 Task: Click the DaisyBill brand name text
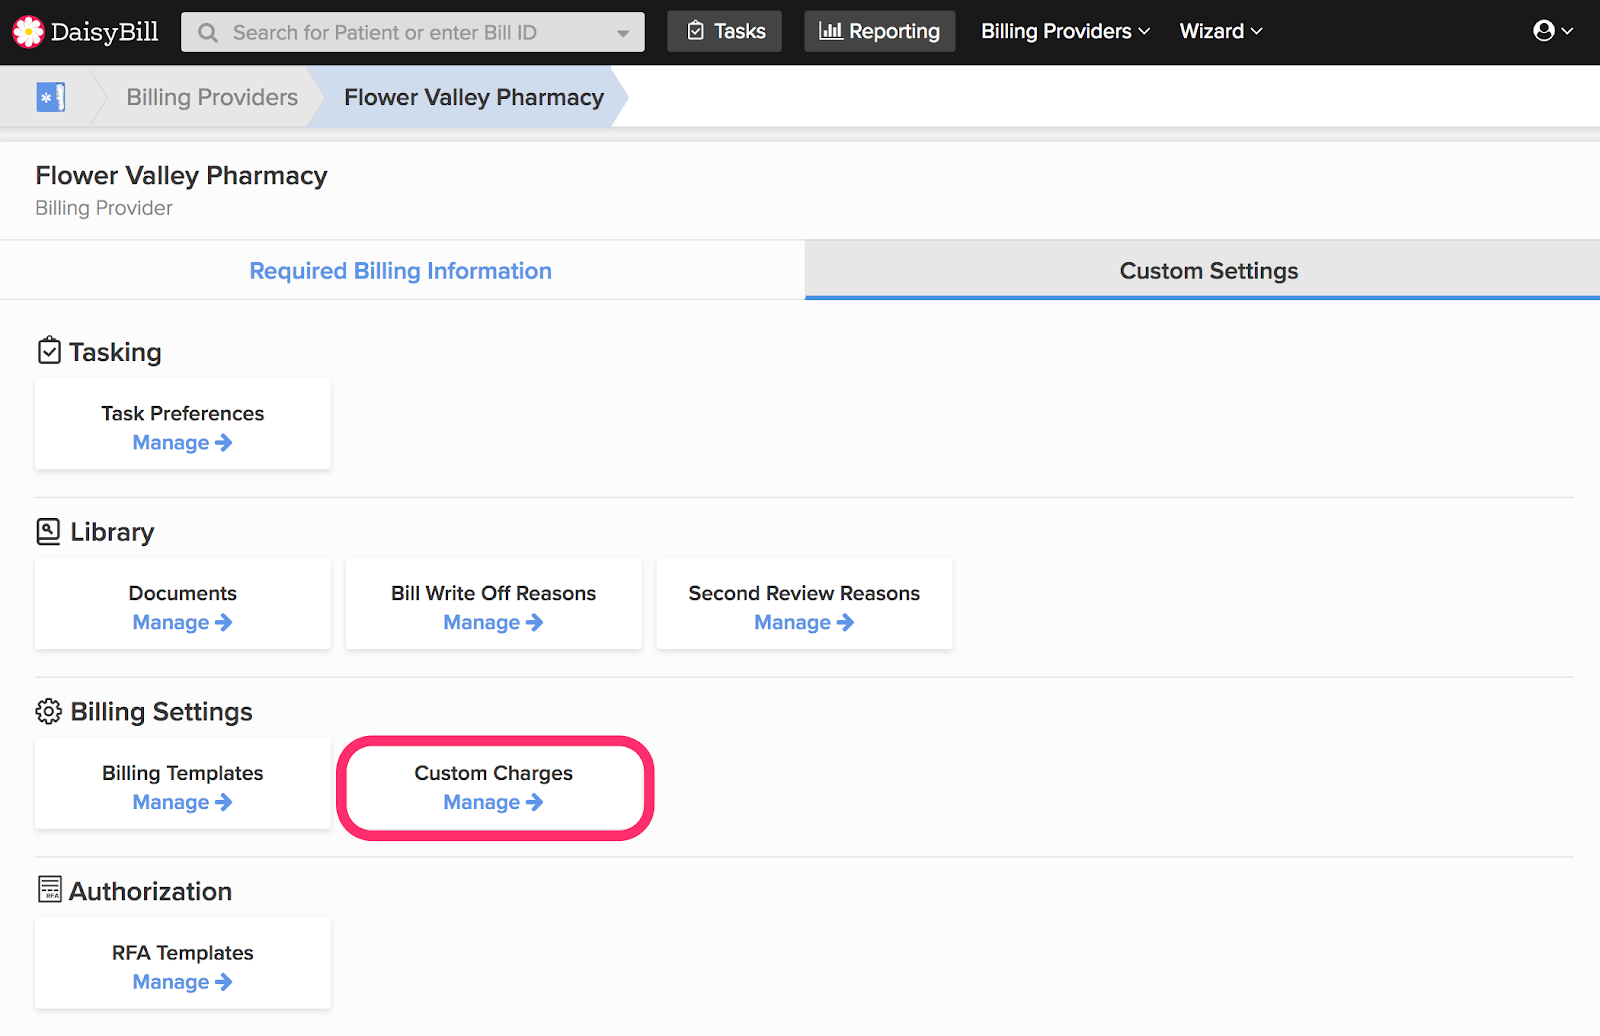105,32
